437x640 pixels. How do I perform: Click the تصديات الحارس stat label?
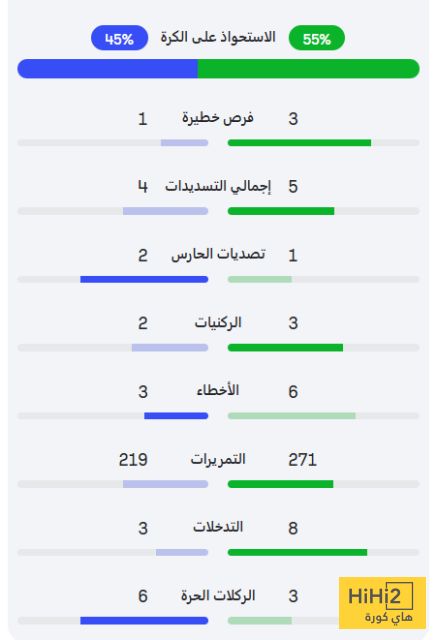click(x=218, y=254)
